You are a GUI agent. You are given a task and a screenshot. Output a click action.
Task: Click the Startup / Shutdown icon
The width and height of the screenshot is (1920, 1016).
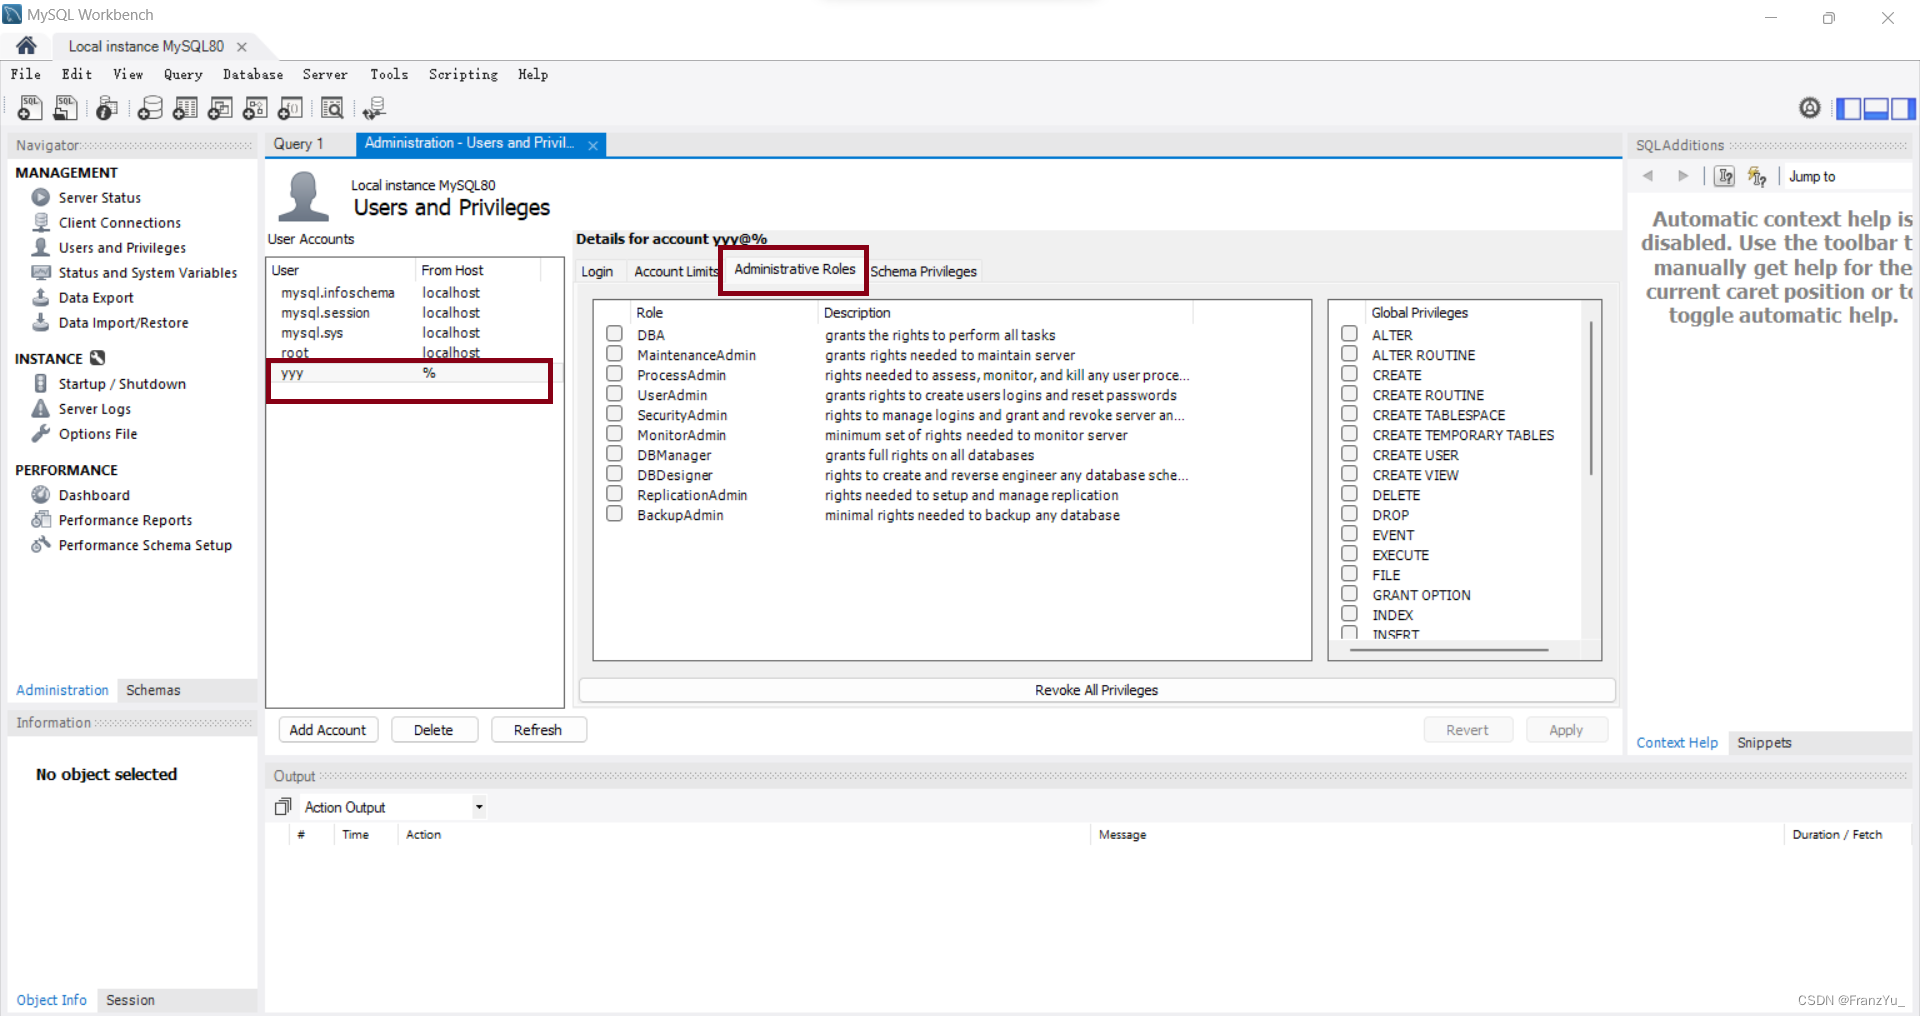tap(41, 383)
